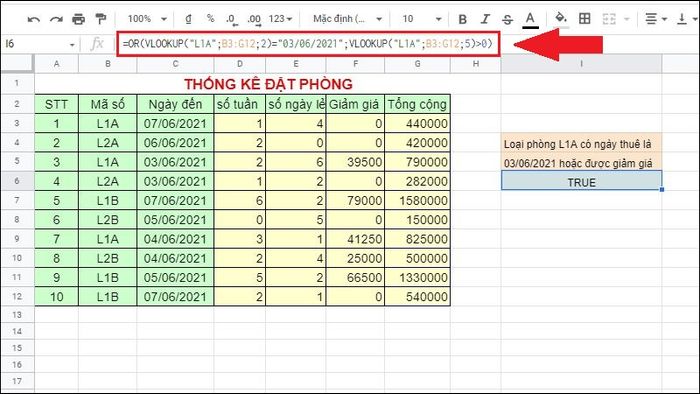Select the cell showing 1580000
The height and width of the screenshot is (394, 700).
417,200
